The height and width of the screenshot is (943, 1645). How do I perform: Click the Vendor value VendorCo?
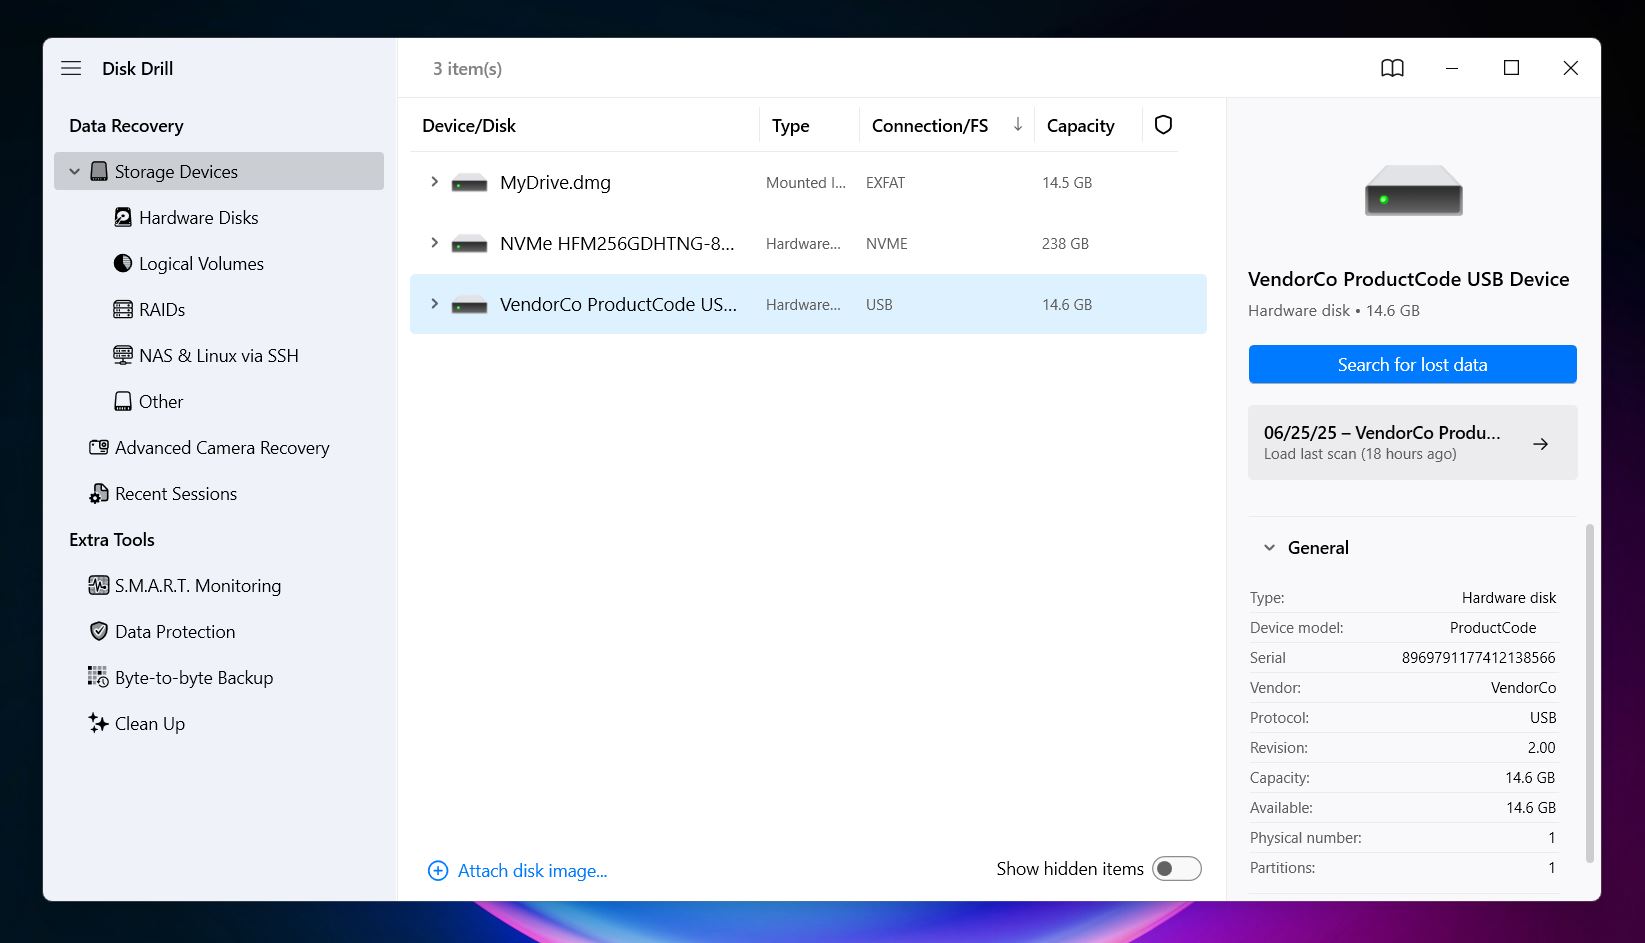click(x=1523, y=688)
